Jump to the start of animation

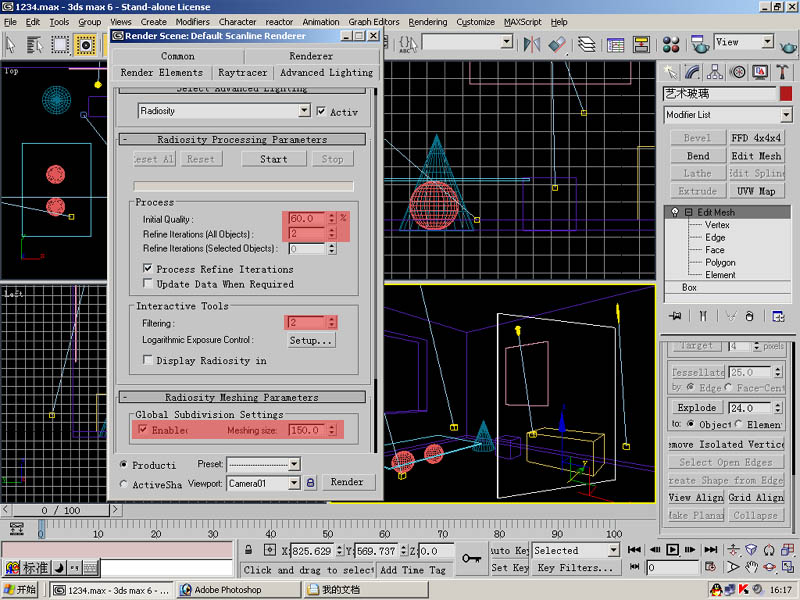pos(634,549)
